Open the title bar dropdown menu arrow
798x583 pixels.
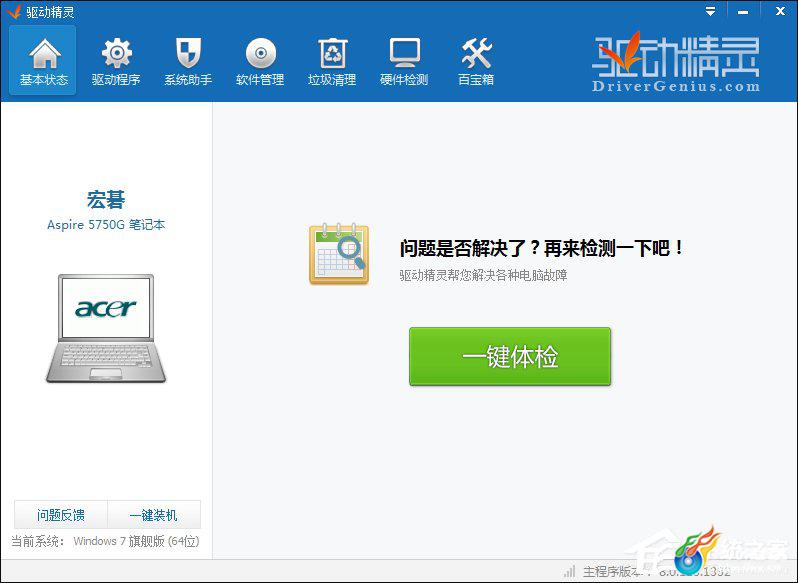point(710,11)
